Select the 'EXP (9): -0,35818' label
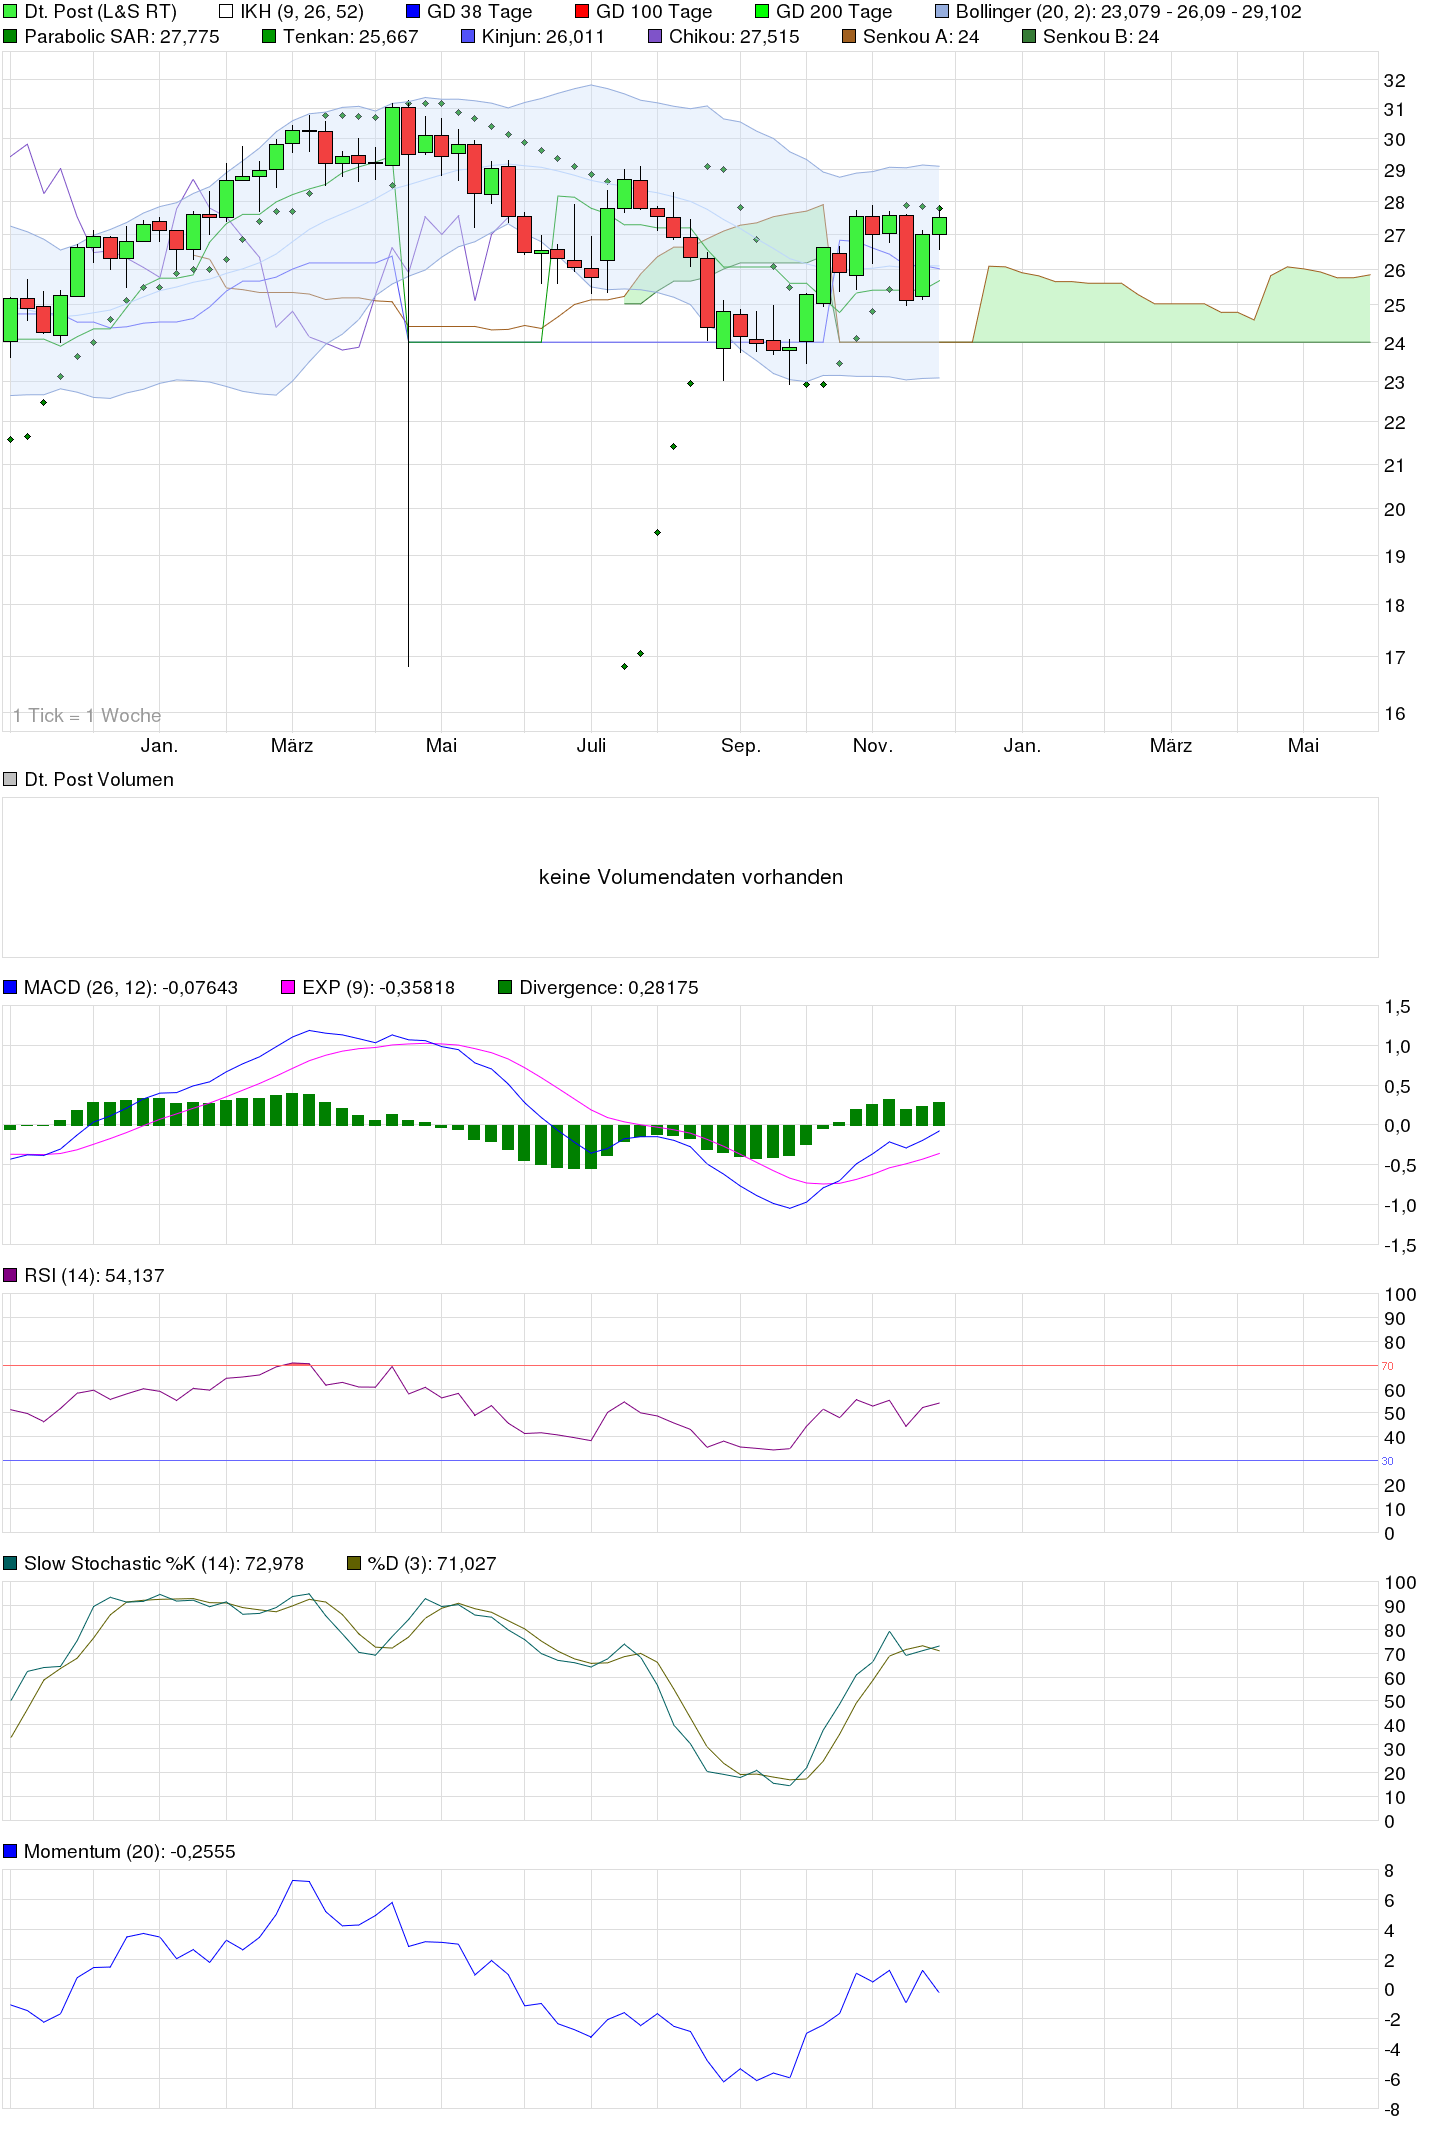Viewport: 1452px width, 2129px height. point(378,987)
